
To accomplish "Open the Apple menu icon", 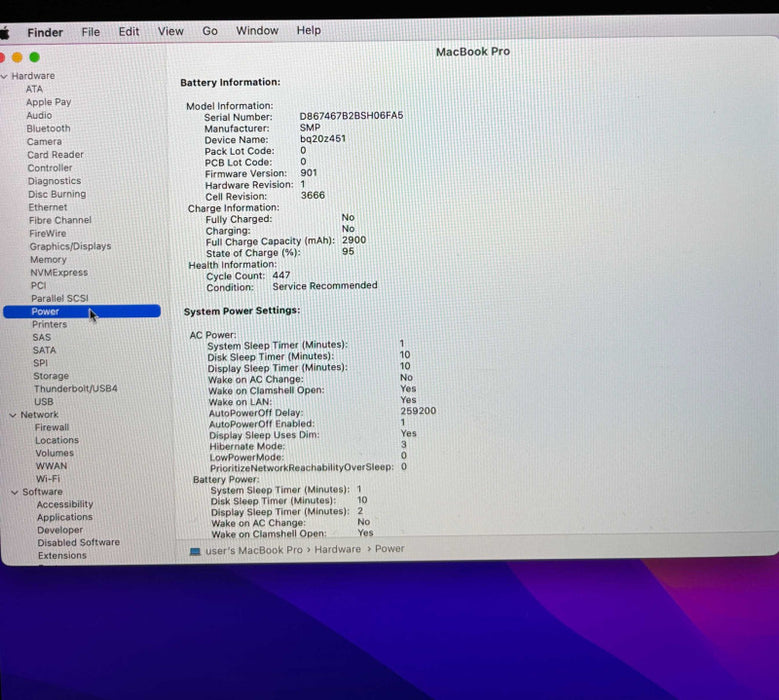I will coord(4,33).
